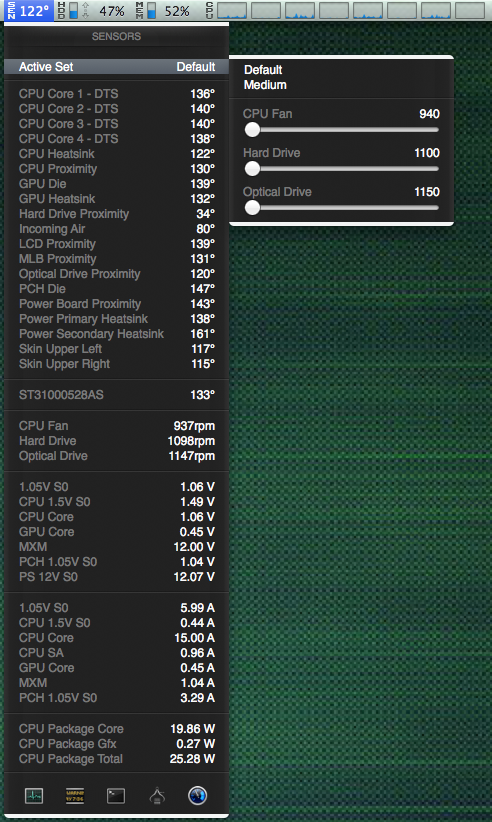Select the Skin Upper Left row
The height and width of the screenshot is (822, 492).
point(116,349)
